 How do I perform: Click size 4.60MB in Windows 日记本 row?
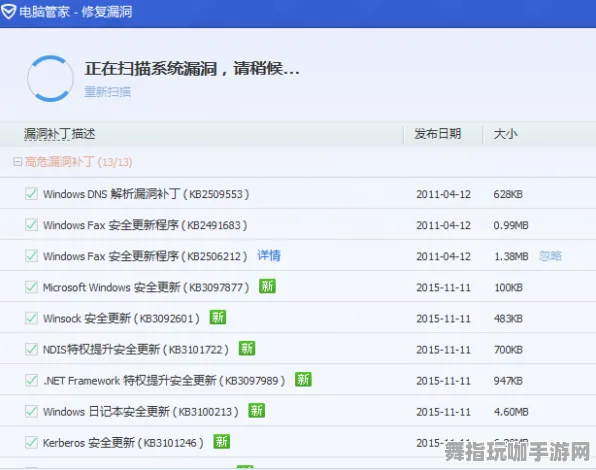(x=511, y=412)
